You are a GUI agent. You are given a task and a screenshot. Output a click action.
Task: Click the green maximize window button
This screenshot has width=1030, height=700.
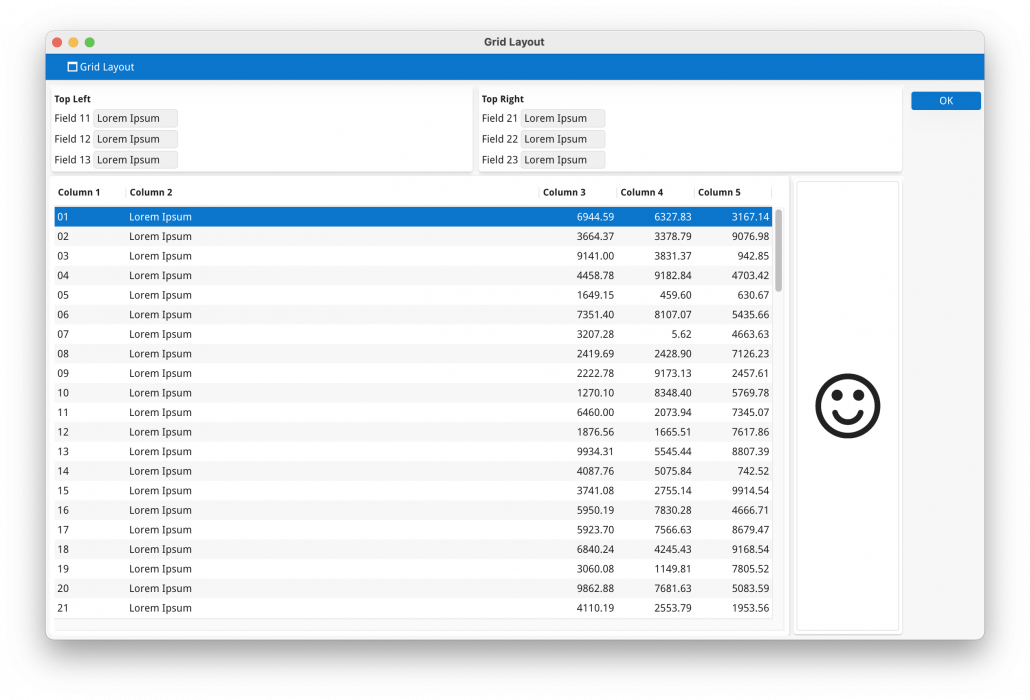(x=90, y=42)
